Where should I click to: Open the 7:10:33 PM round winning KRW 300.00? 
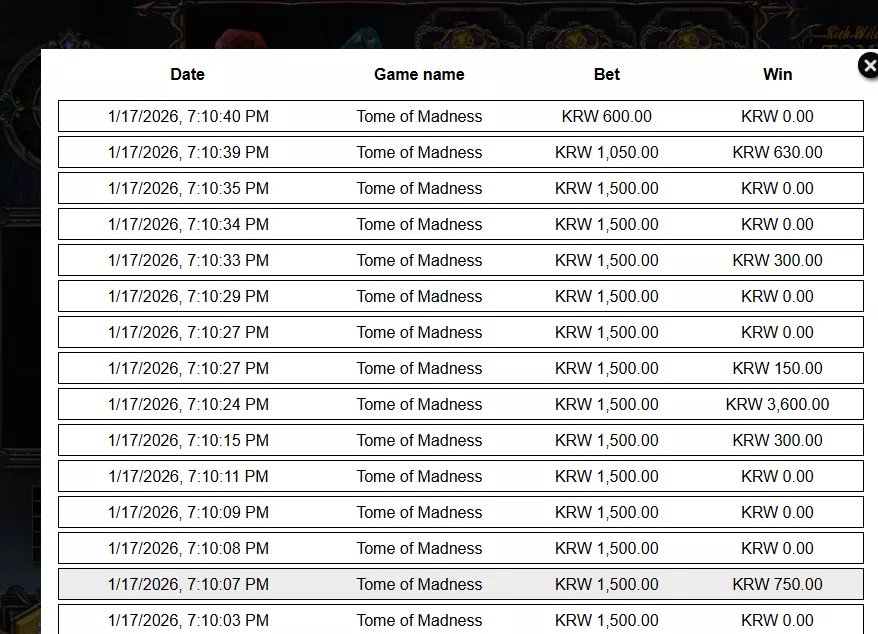click(461, 260)
